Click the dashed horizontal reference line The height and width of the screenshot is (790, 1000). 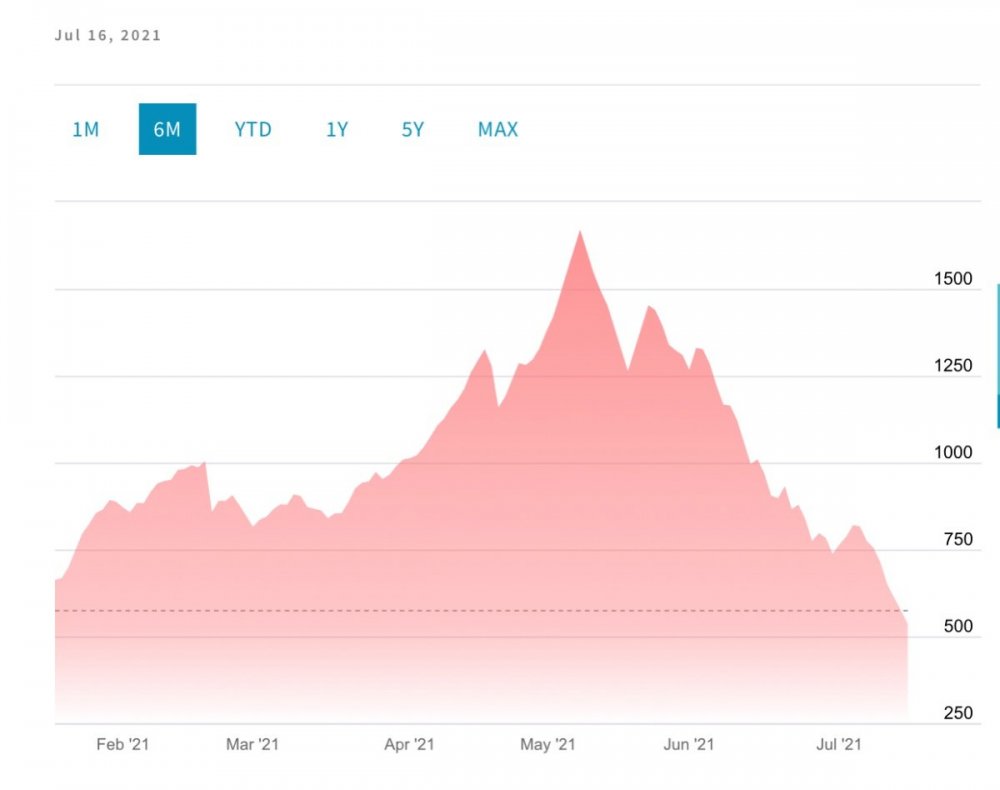(x=400, y=610)
